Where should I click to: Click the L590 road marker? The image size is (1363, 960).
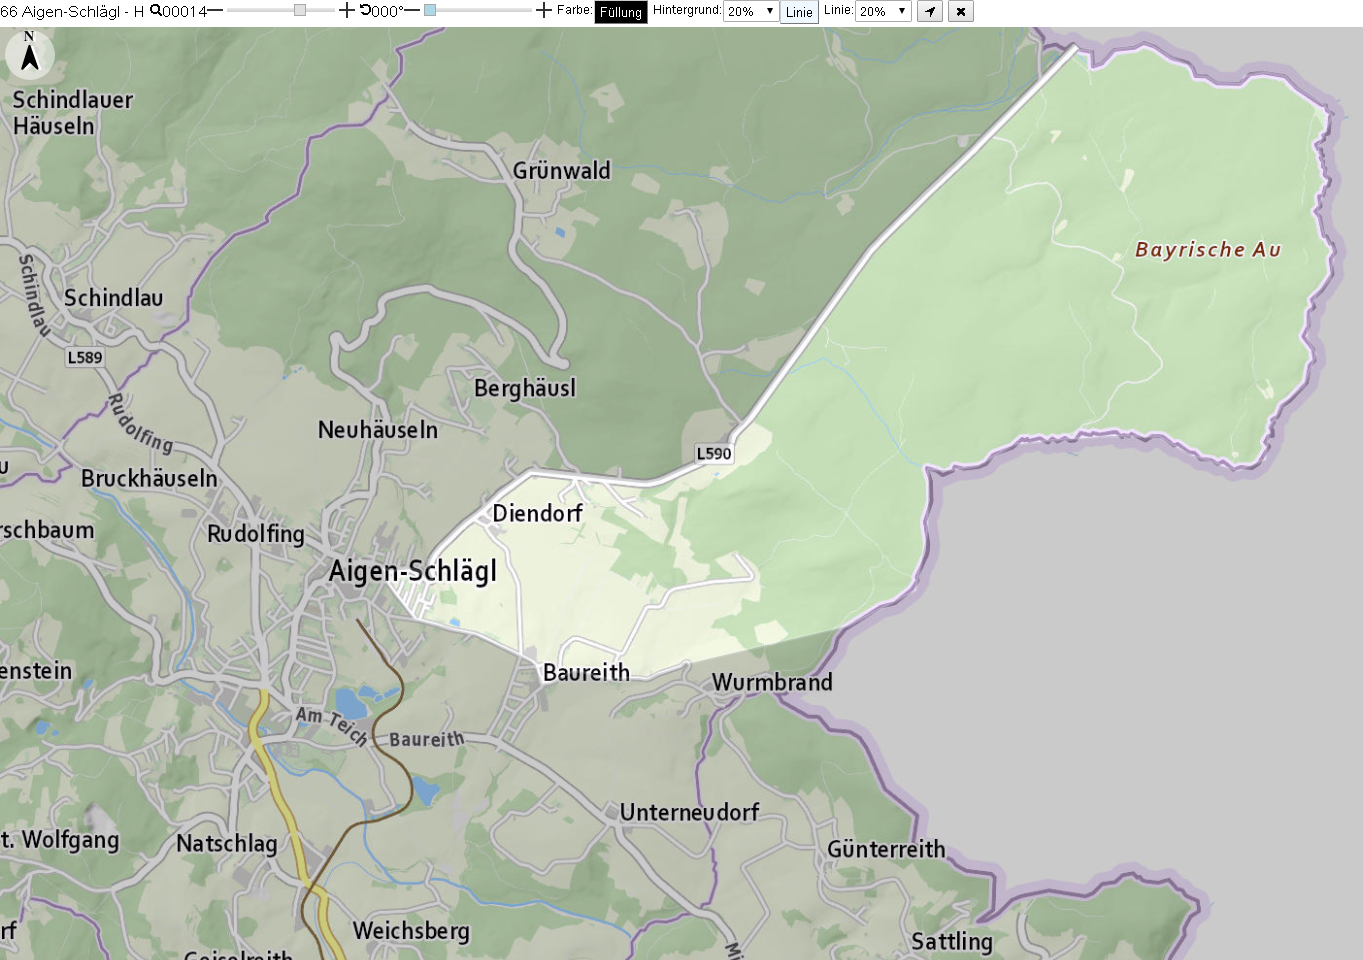click(x=714, y=453)
